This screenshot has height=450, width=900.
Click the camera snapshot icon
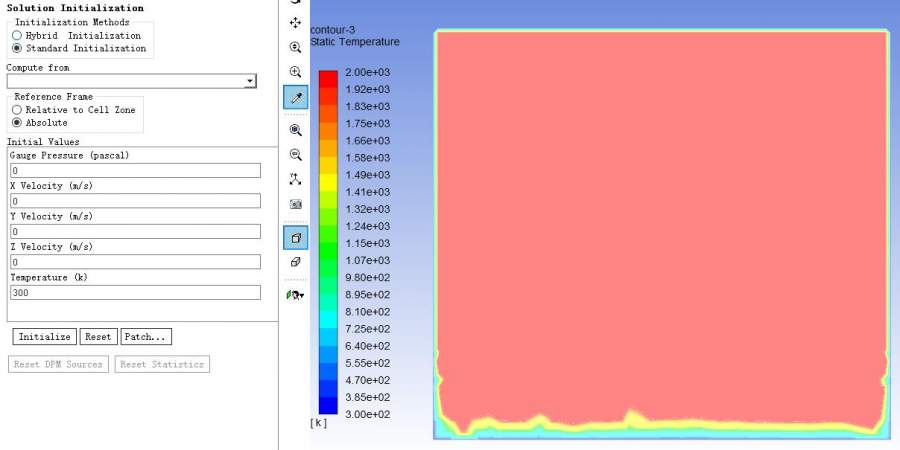pyautogui.click(x=295, y=204)
